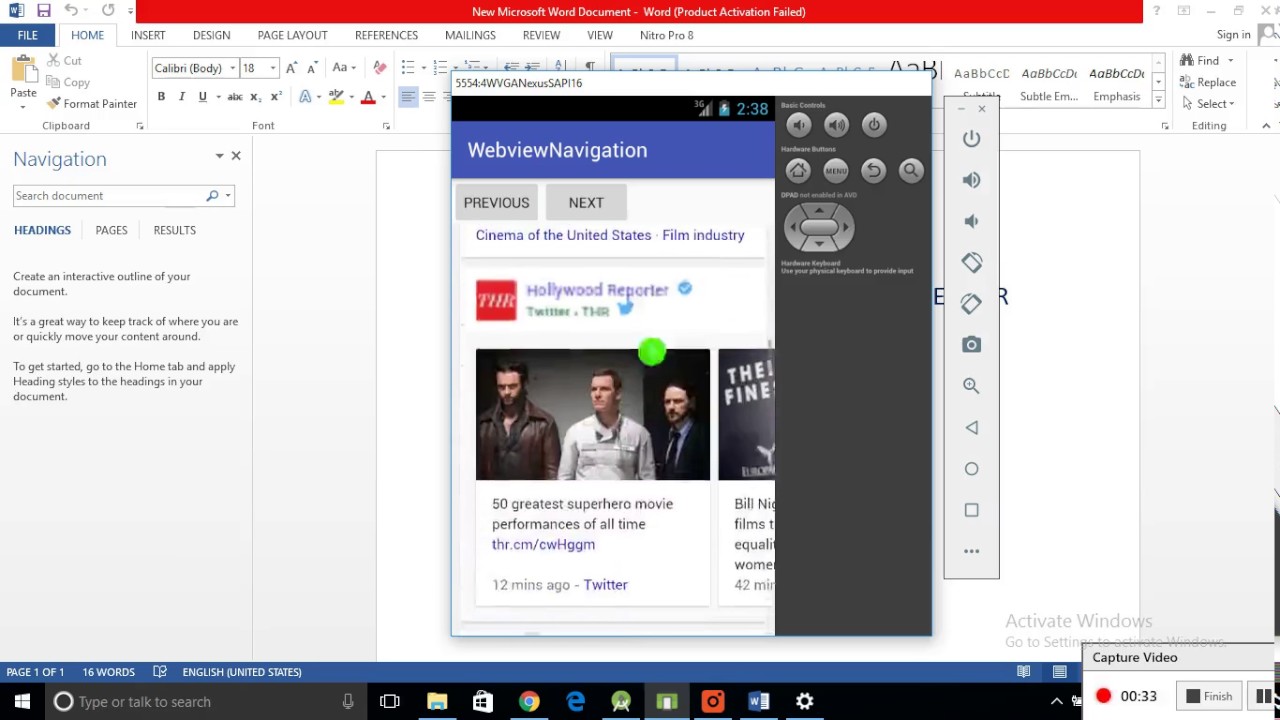Select PAGES tab in Navigation pane
Screen dimensions: 1280x720
coord(111,230)
